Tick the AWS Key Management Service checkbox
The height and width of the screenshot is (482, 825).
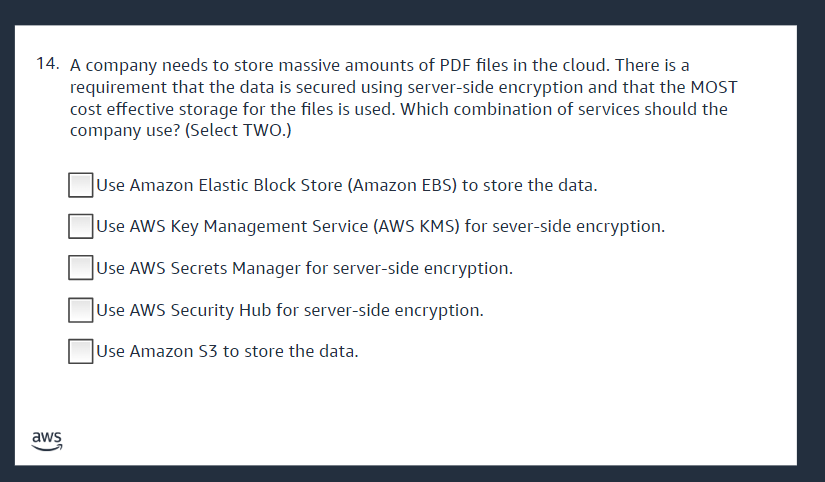click(81, 227)
